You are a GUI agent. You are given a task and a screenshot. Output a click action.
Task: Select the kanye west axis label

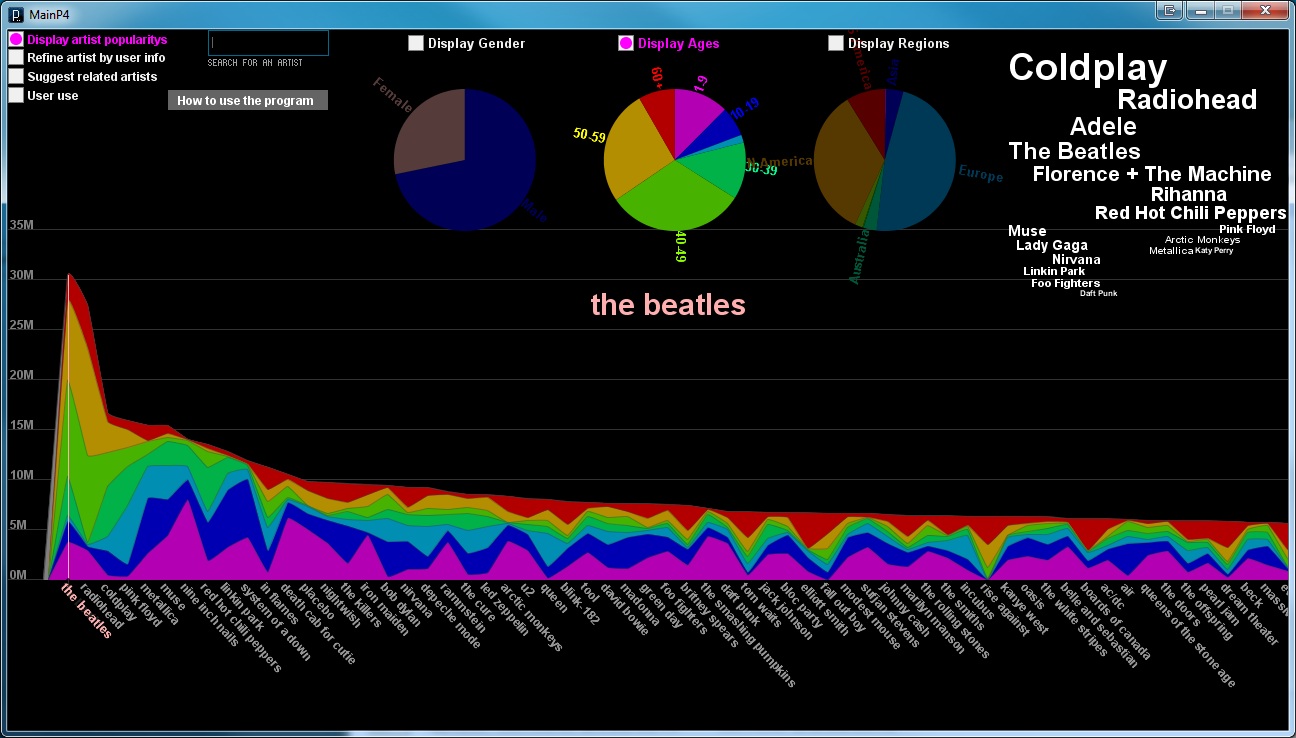pyautogui.click(x=1025, y=609)
